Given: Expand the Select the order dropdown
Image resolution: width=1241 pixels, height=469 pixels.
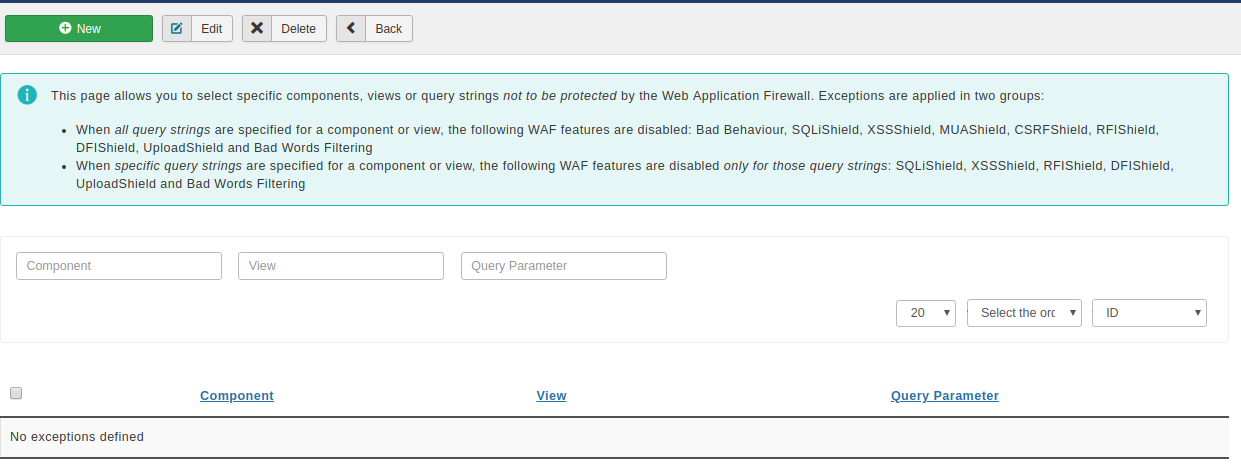Looking at the screenshot, I should [1025, 313].
